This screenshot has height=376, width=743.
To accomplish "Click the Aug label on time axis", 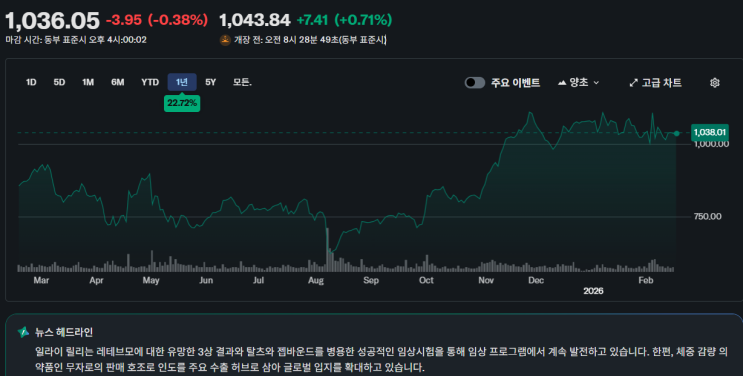I will [x=316, y=280].
